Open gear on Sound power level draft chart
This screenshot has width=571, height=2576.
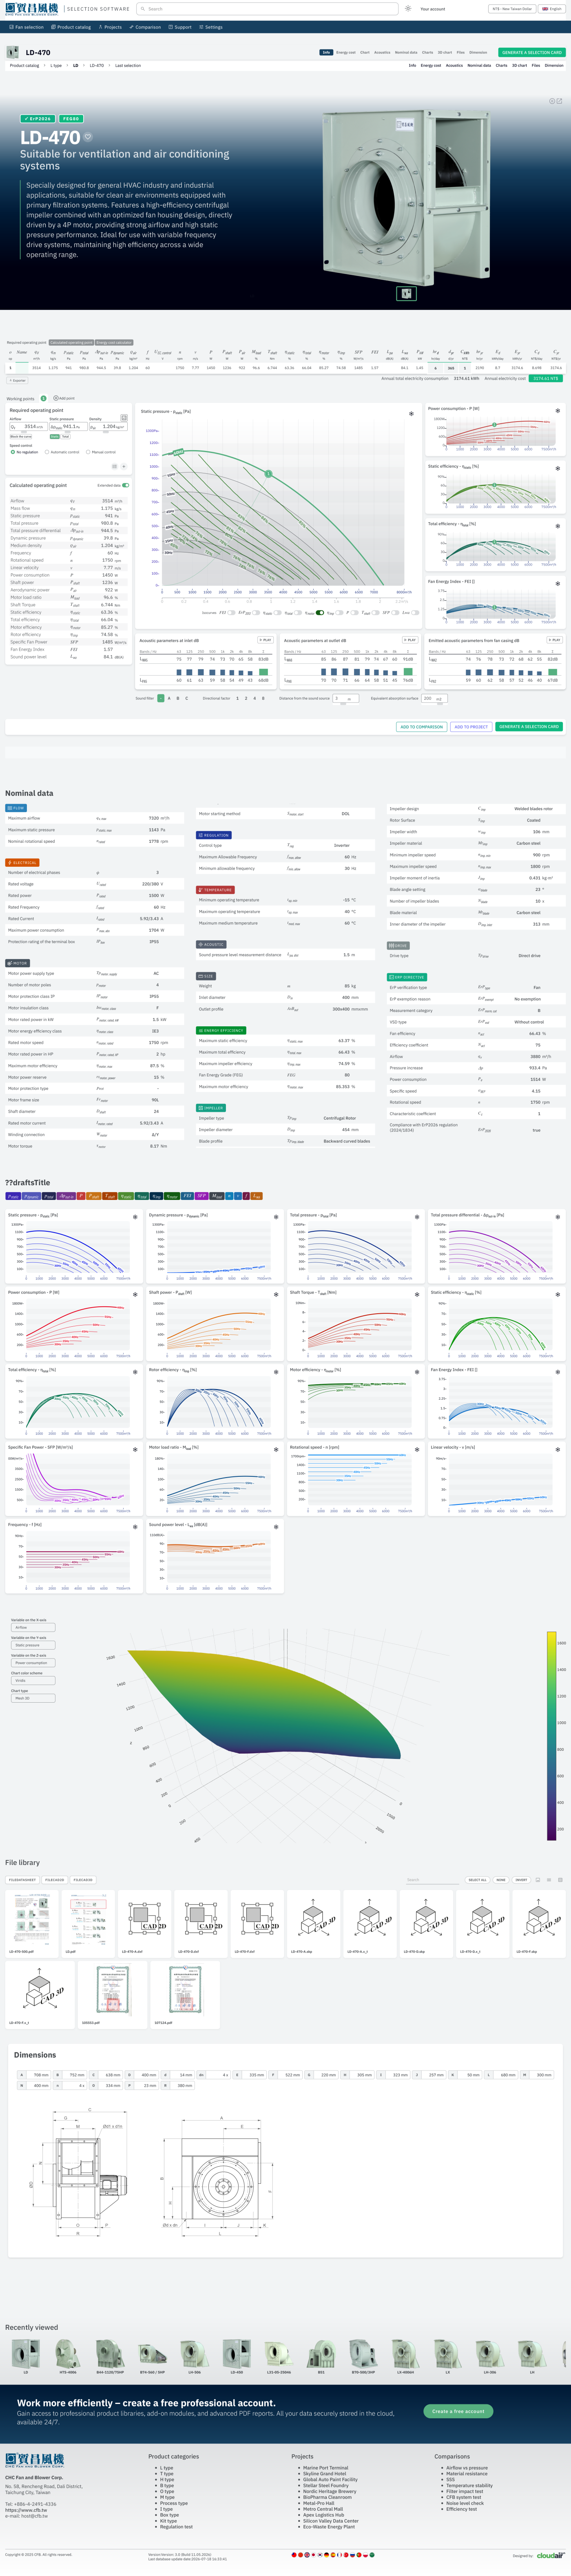[x=276, y=1527]
